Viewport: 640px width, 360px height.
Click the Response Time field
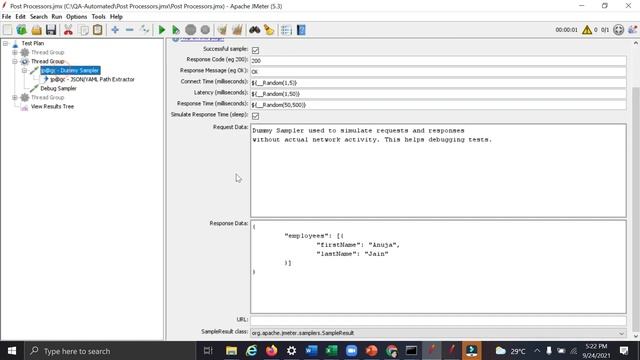(x=438, y=105)
